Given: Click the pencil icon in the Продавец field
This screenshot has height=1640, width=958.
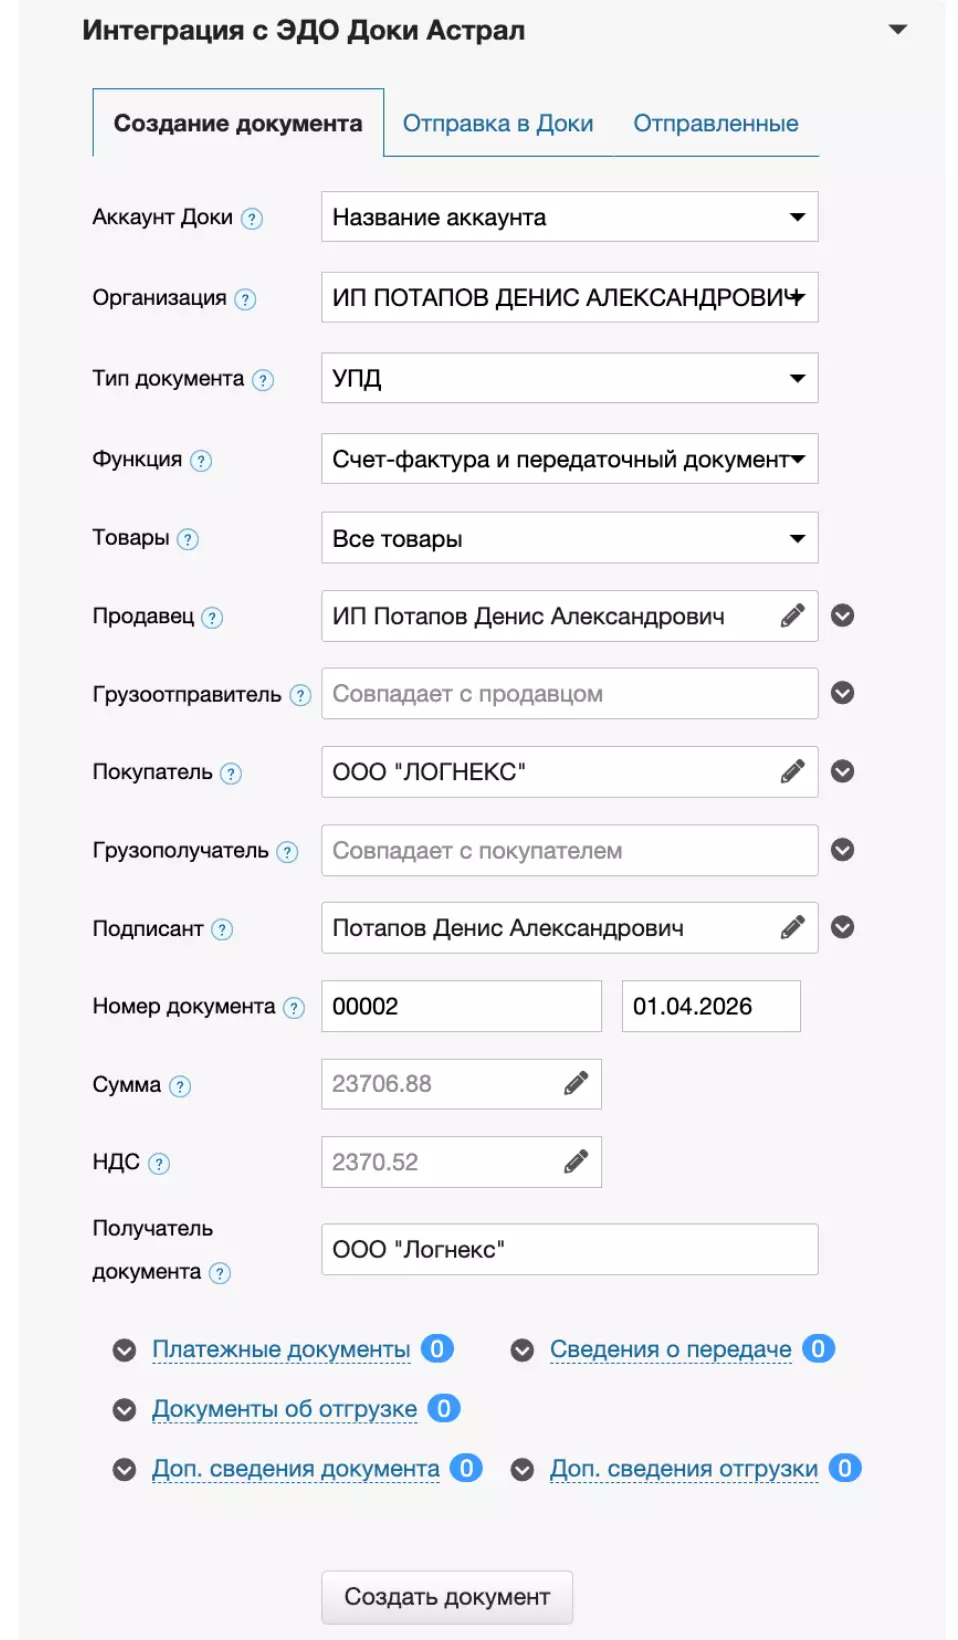Looking at the screenshot, I should tap(792, 616).
